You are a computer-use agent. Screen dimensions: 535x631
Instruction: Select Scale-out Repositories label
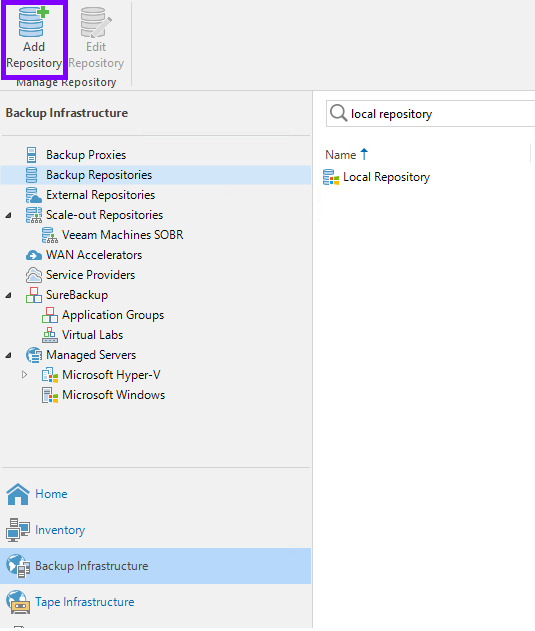[104, 215]
